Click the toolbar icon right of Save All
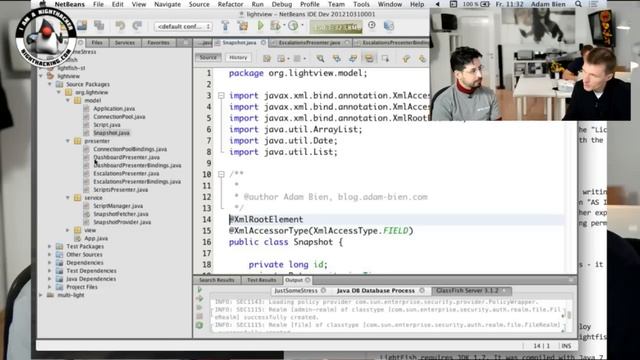 (x=99, y=26)
